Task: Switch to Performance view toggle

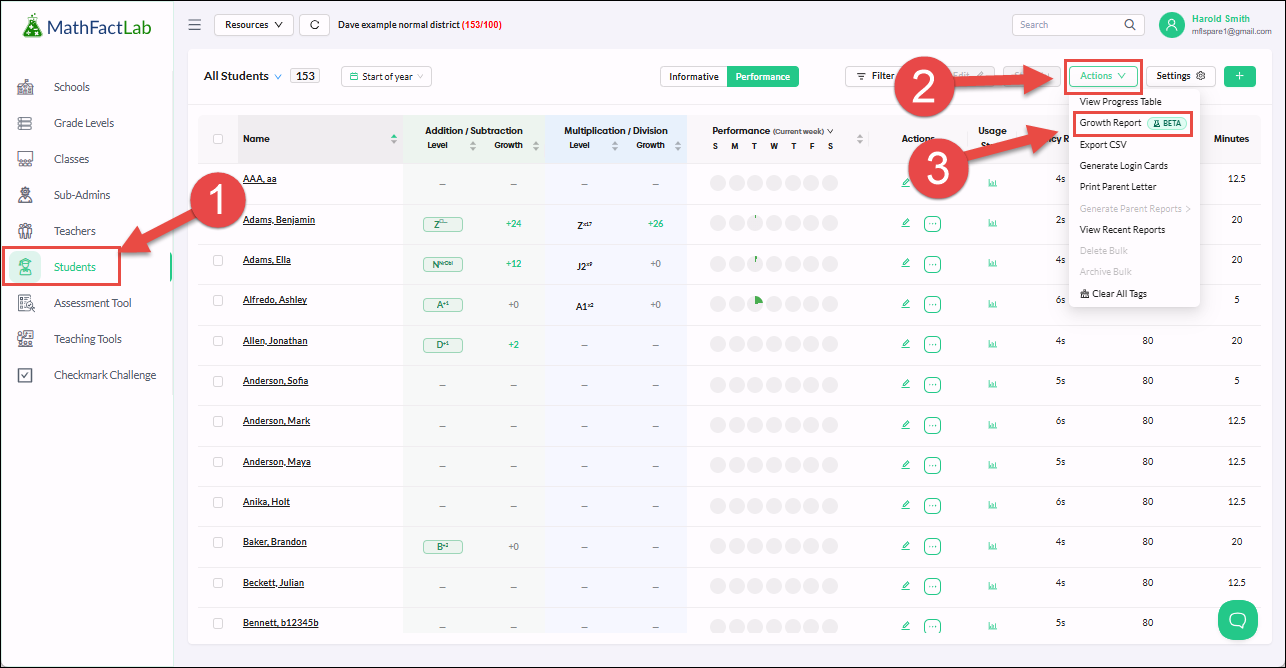Action: (x=763, y=76)
